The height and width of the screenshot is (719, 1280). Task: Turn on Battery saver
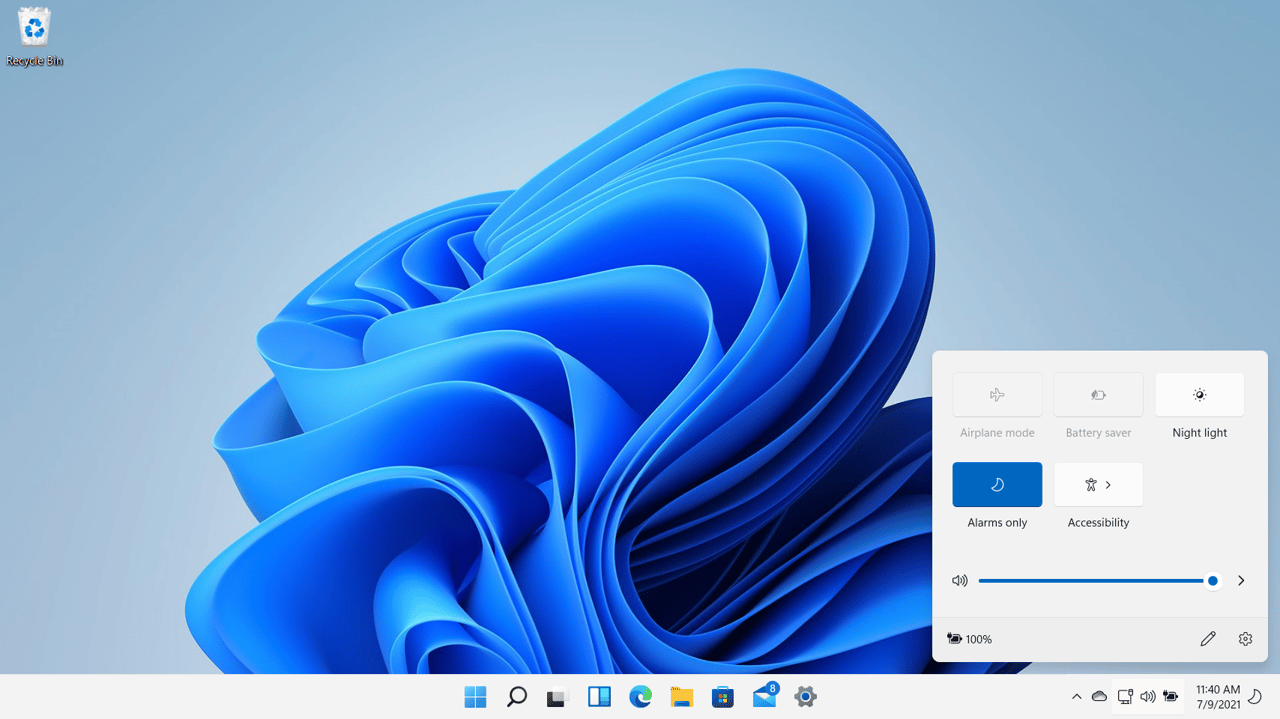point(1098,394)
